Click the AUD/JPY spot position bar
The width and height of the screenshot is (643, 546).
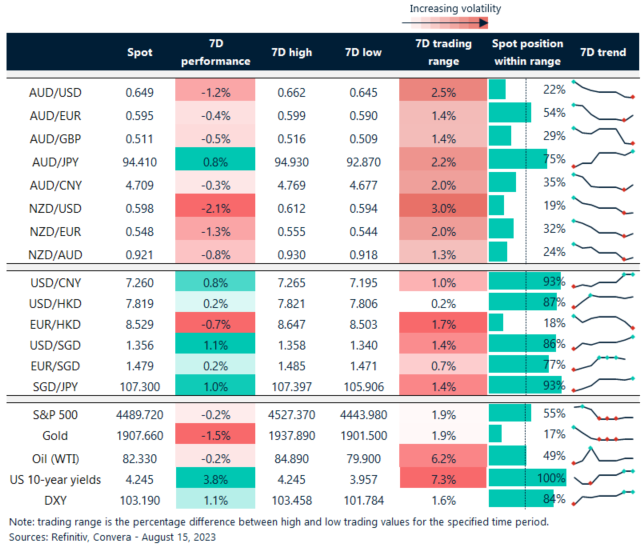(519, 158)
